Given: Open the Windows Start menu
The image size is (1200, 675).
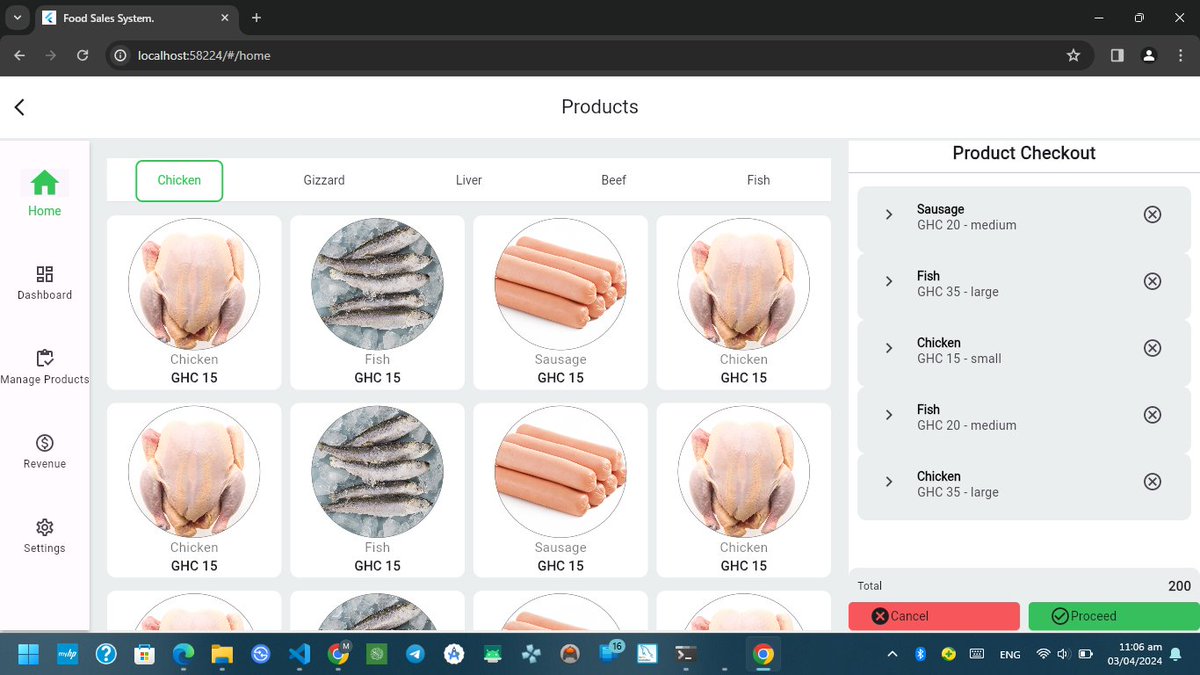Looking at the screenshot, I should (x=28, y=655).
